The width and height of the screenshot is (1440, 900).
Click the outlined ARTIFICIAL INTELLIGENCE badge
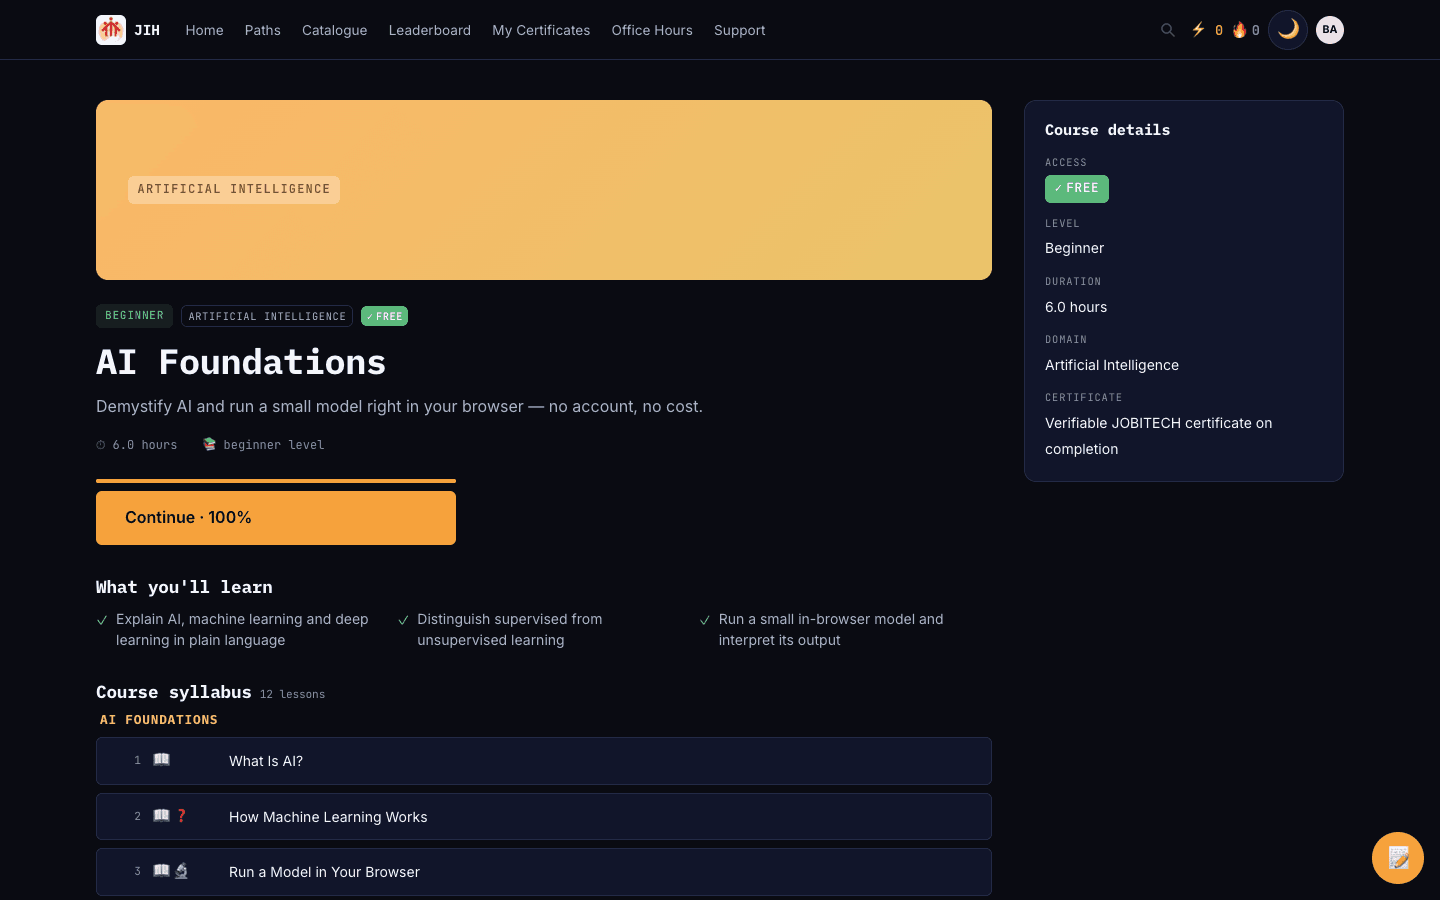[x=267, y=316]
